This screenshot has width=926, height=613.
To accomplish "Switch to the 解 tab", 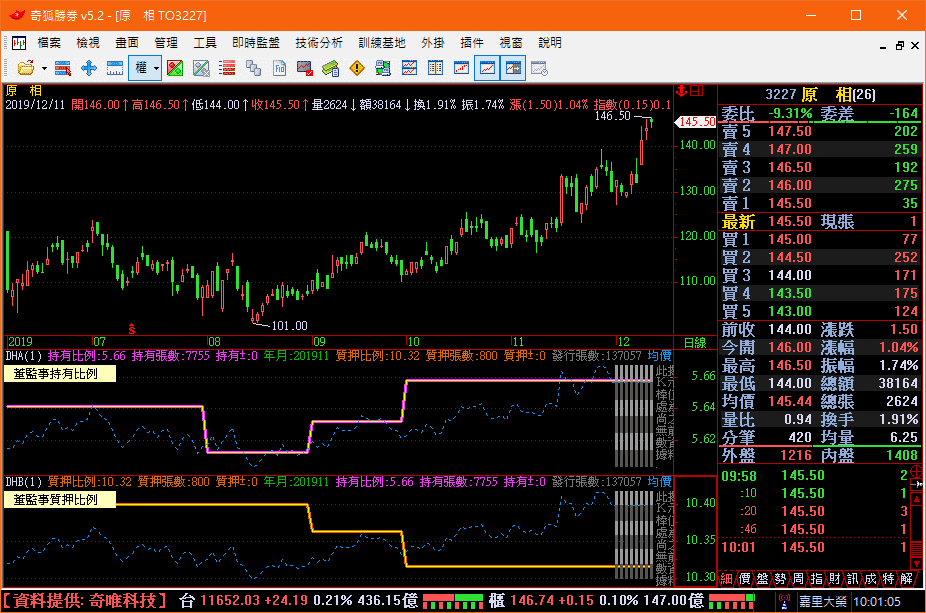I will coord(907,579).
